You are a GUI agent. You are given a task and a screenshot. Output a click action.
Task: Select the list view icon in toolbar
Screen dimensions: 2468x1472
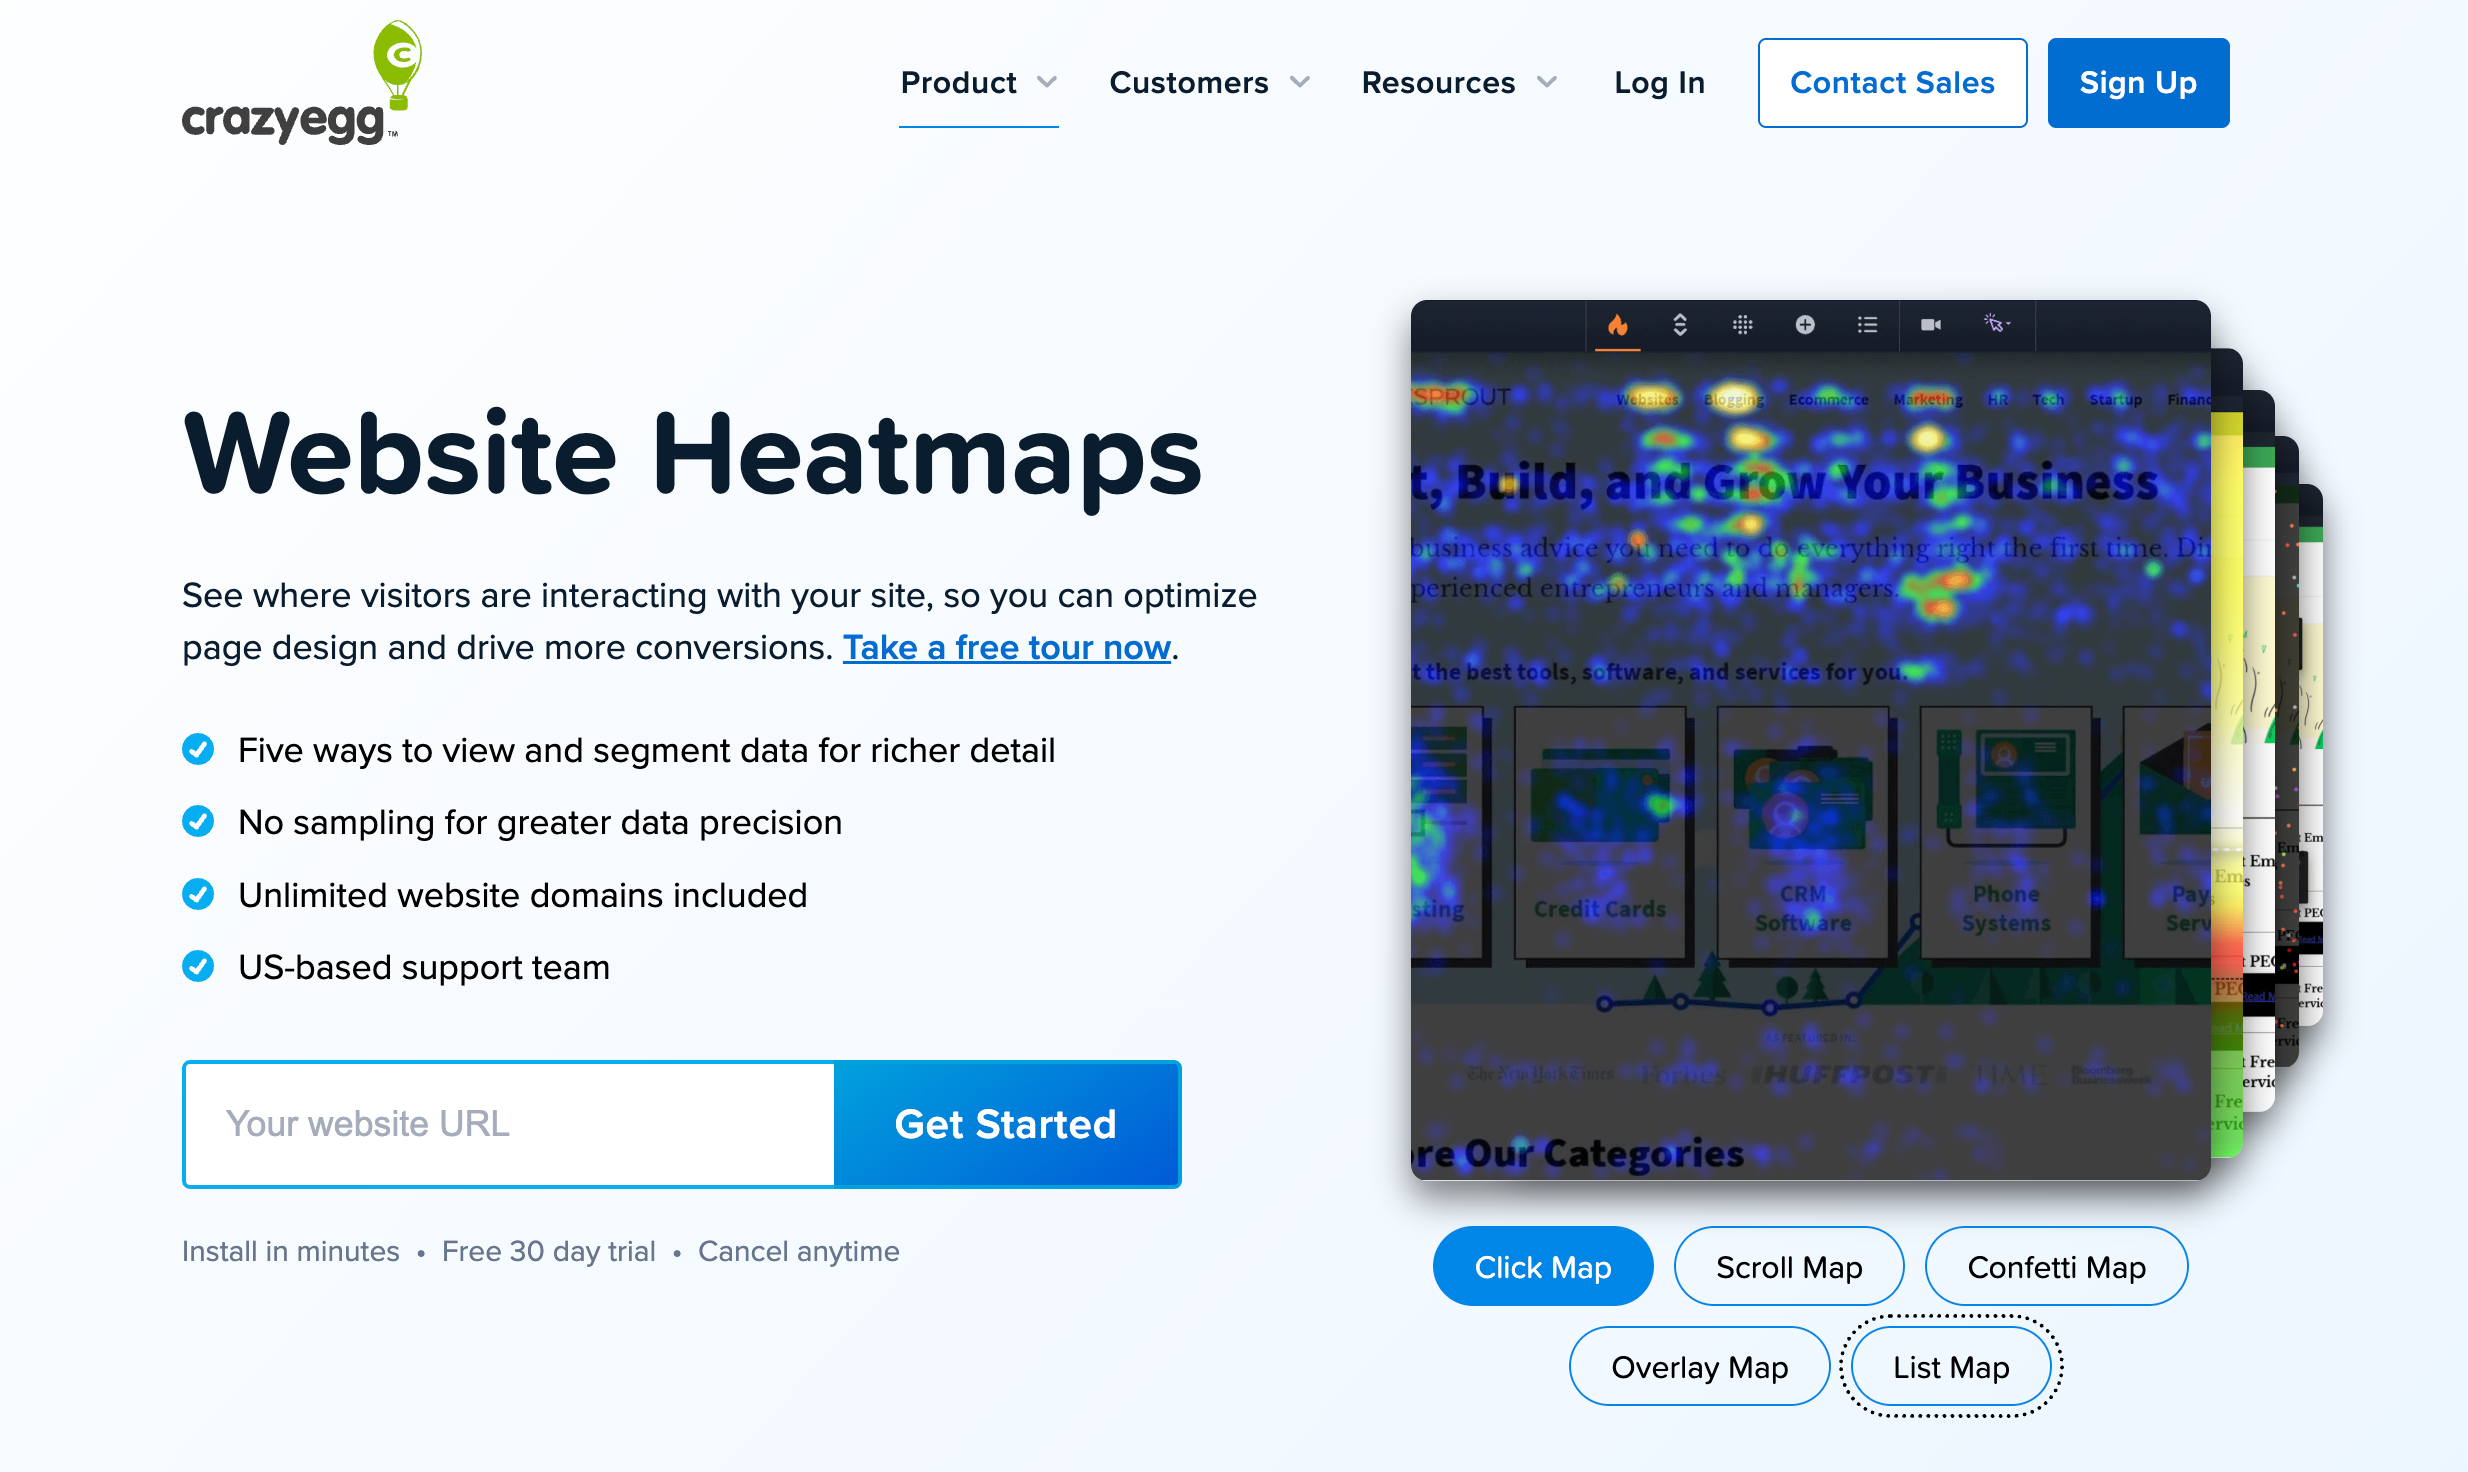pos(1867,325)
